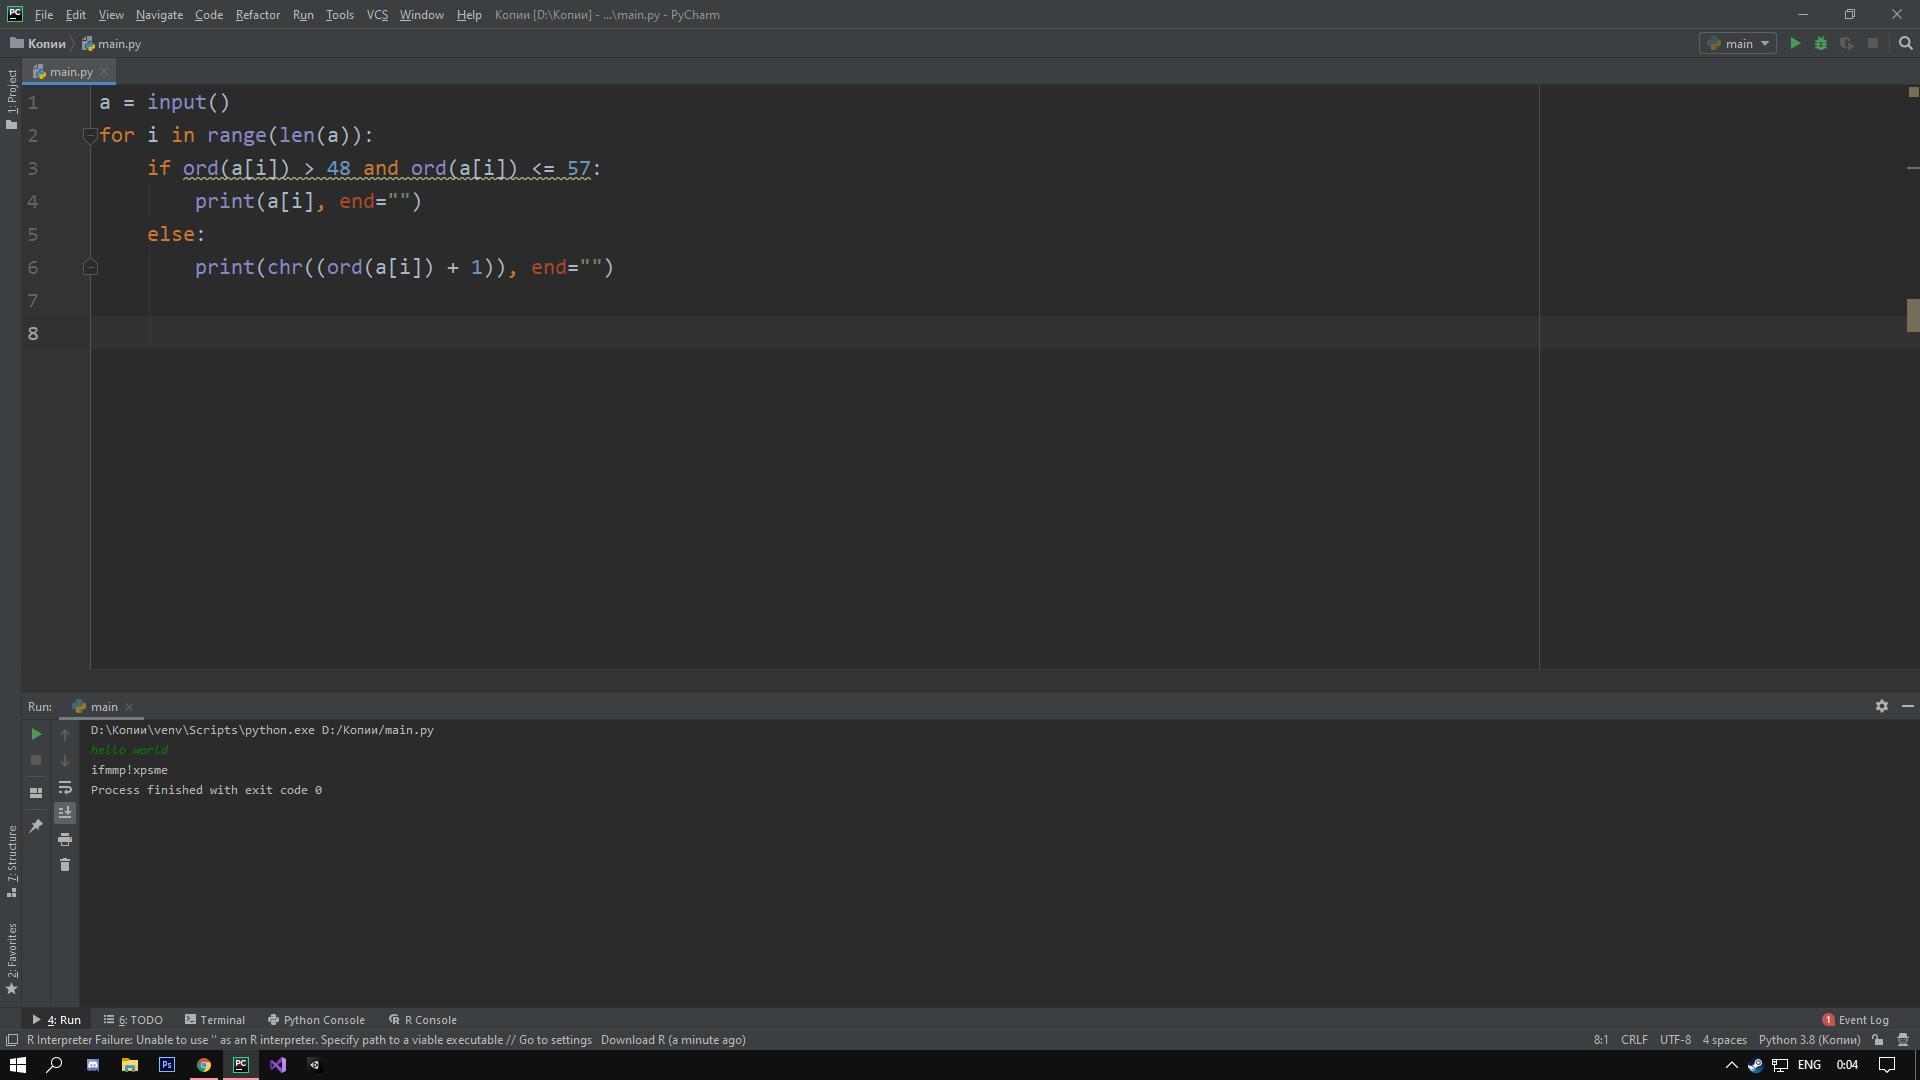Open Chrome from the Windows taskbar
This screenshot has height=1080, width=1920.
click(204, 1065)
